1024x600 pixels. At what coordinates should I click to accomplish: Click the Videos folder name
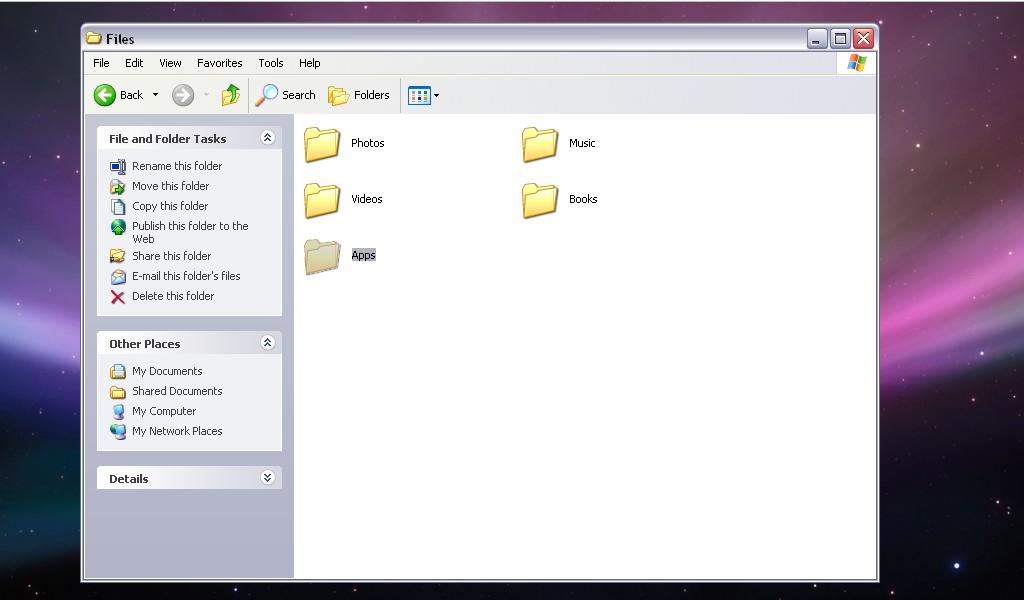click(366, 199)
